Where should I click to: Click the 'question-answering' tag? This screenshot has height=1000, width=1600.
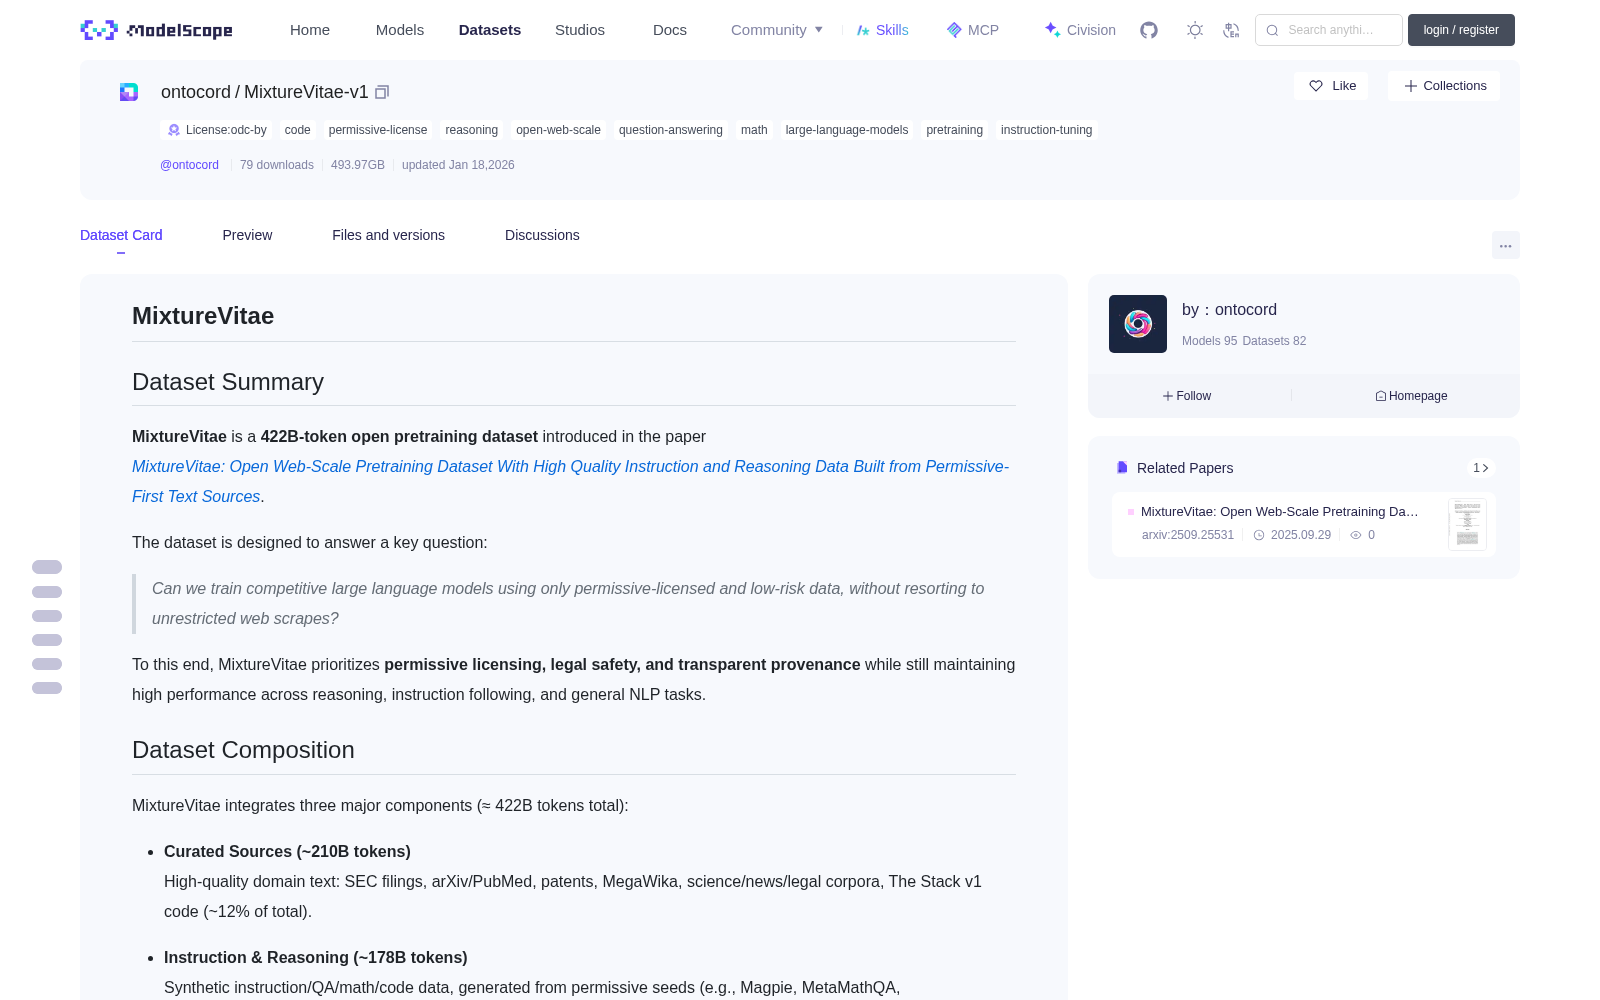coord(671,130)
